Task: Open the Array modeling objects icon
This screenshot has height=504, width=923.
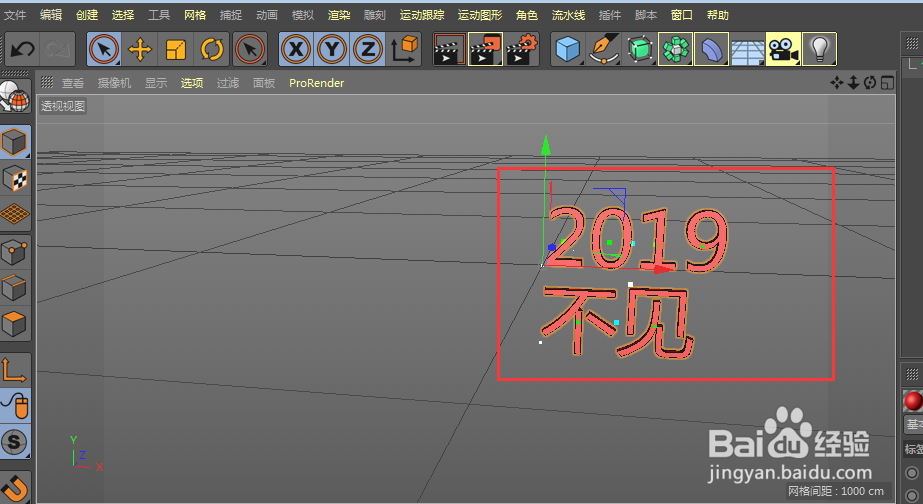Action: (x=676, y=49)
